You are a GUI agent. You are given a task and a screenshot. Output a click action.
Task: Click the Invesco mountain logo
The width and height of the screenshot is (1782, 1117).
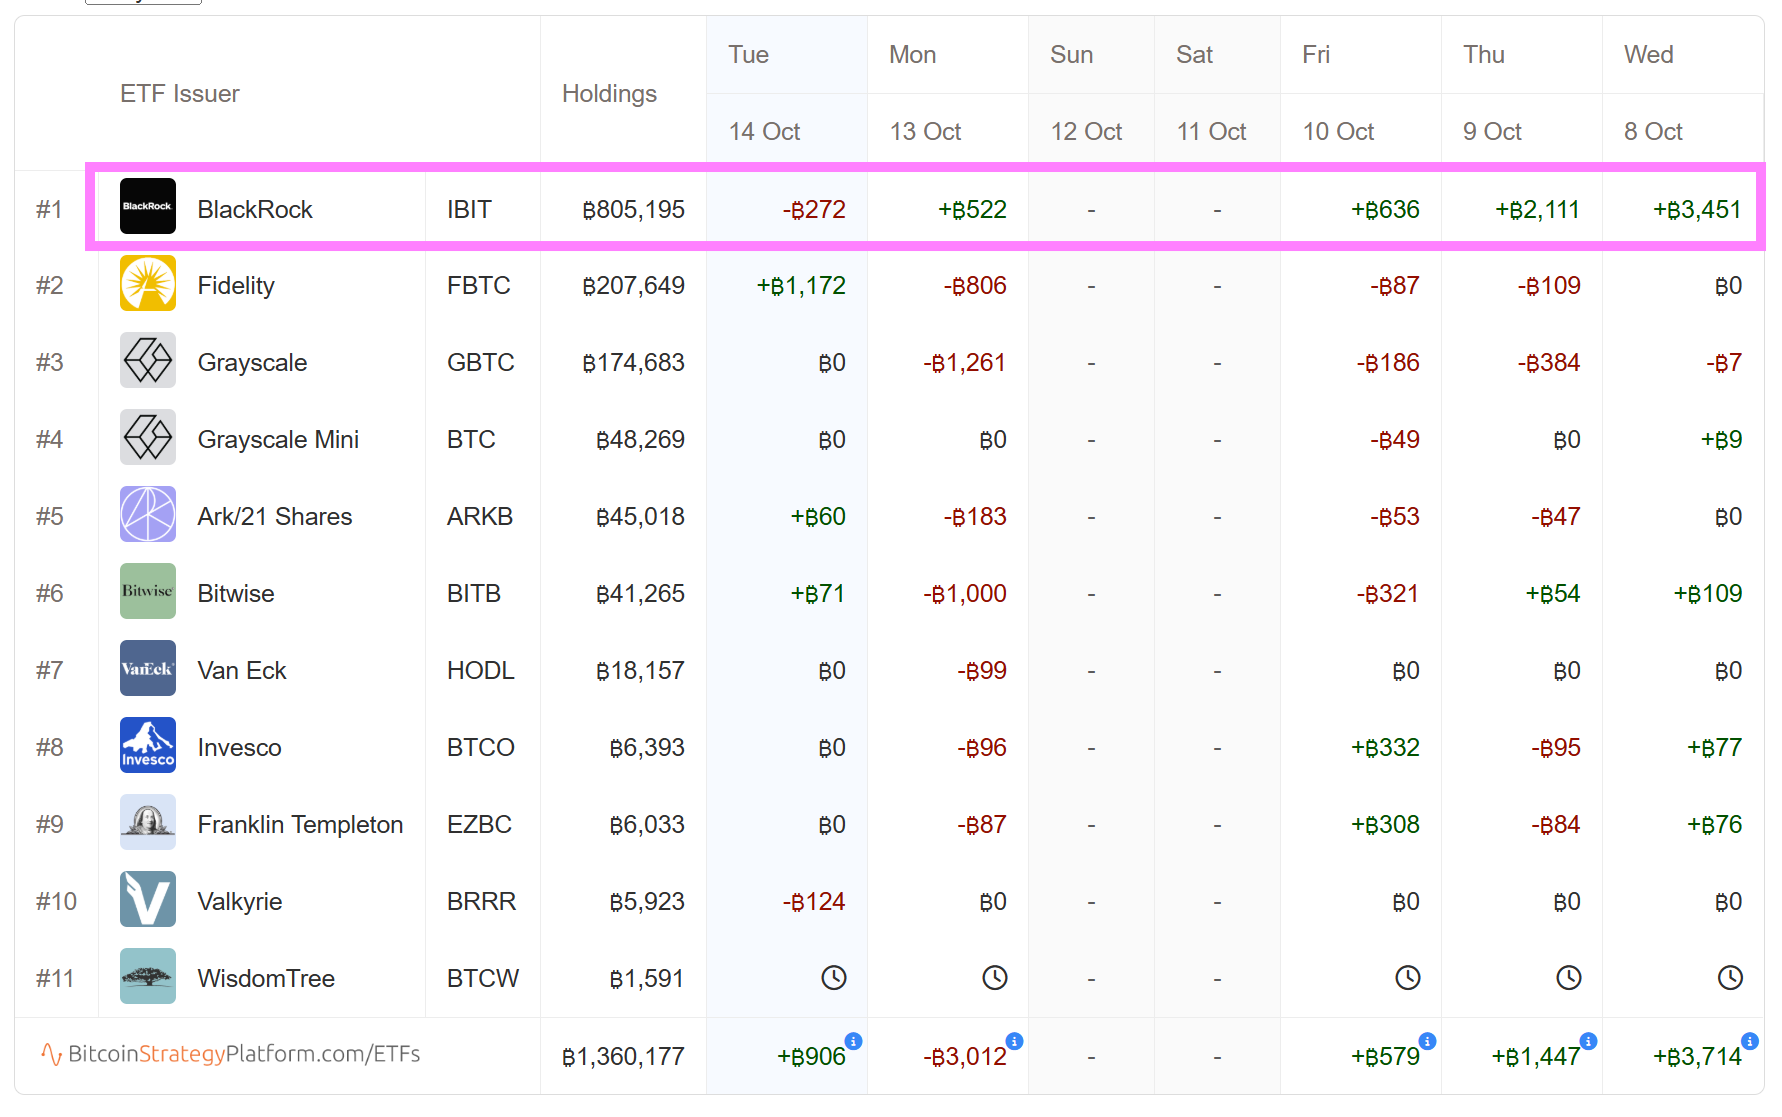coord(148,745)
